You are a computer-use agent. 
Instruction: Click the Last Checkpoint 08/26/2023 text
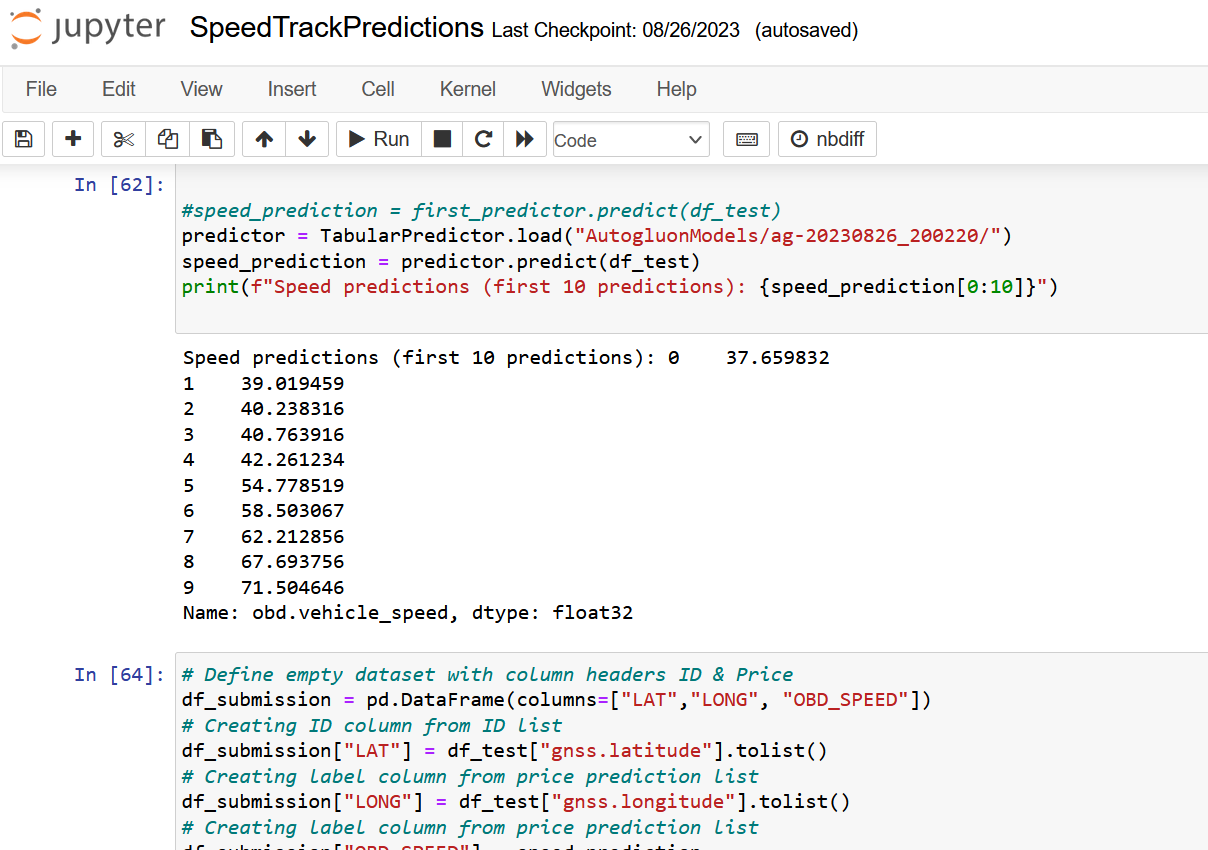pyautogui.click(x=616, y=30)
